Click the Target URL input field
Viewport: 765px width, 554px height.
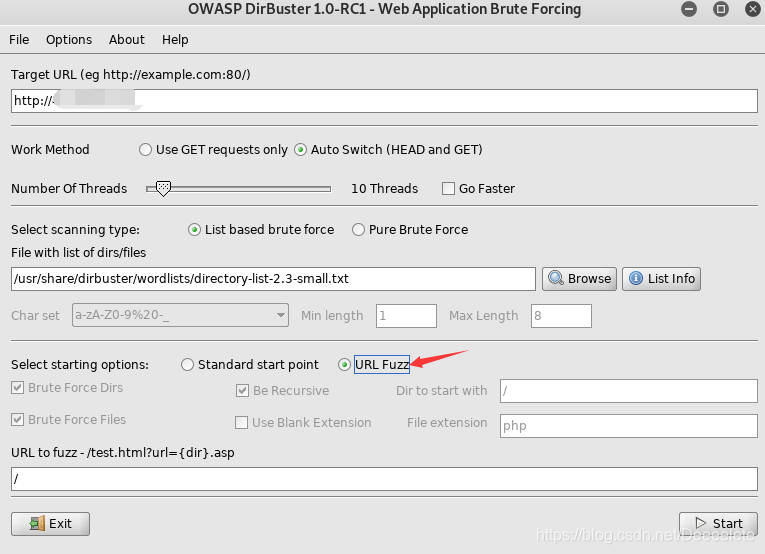click(x=384, y=101)
